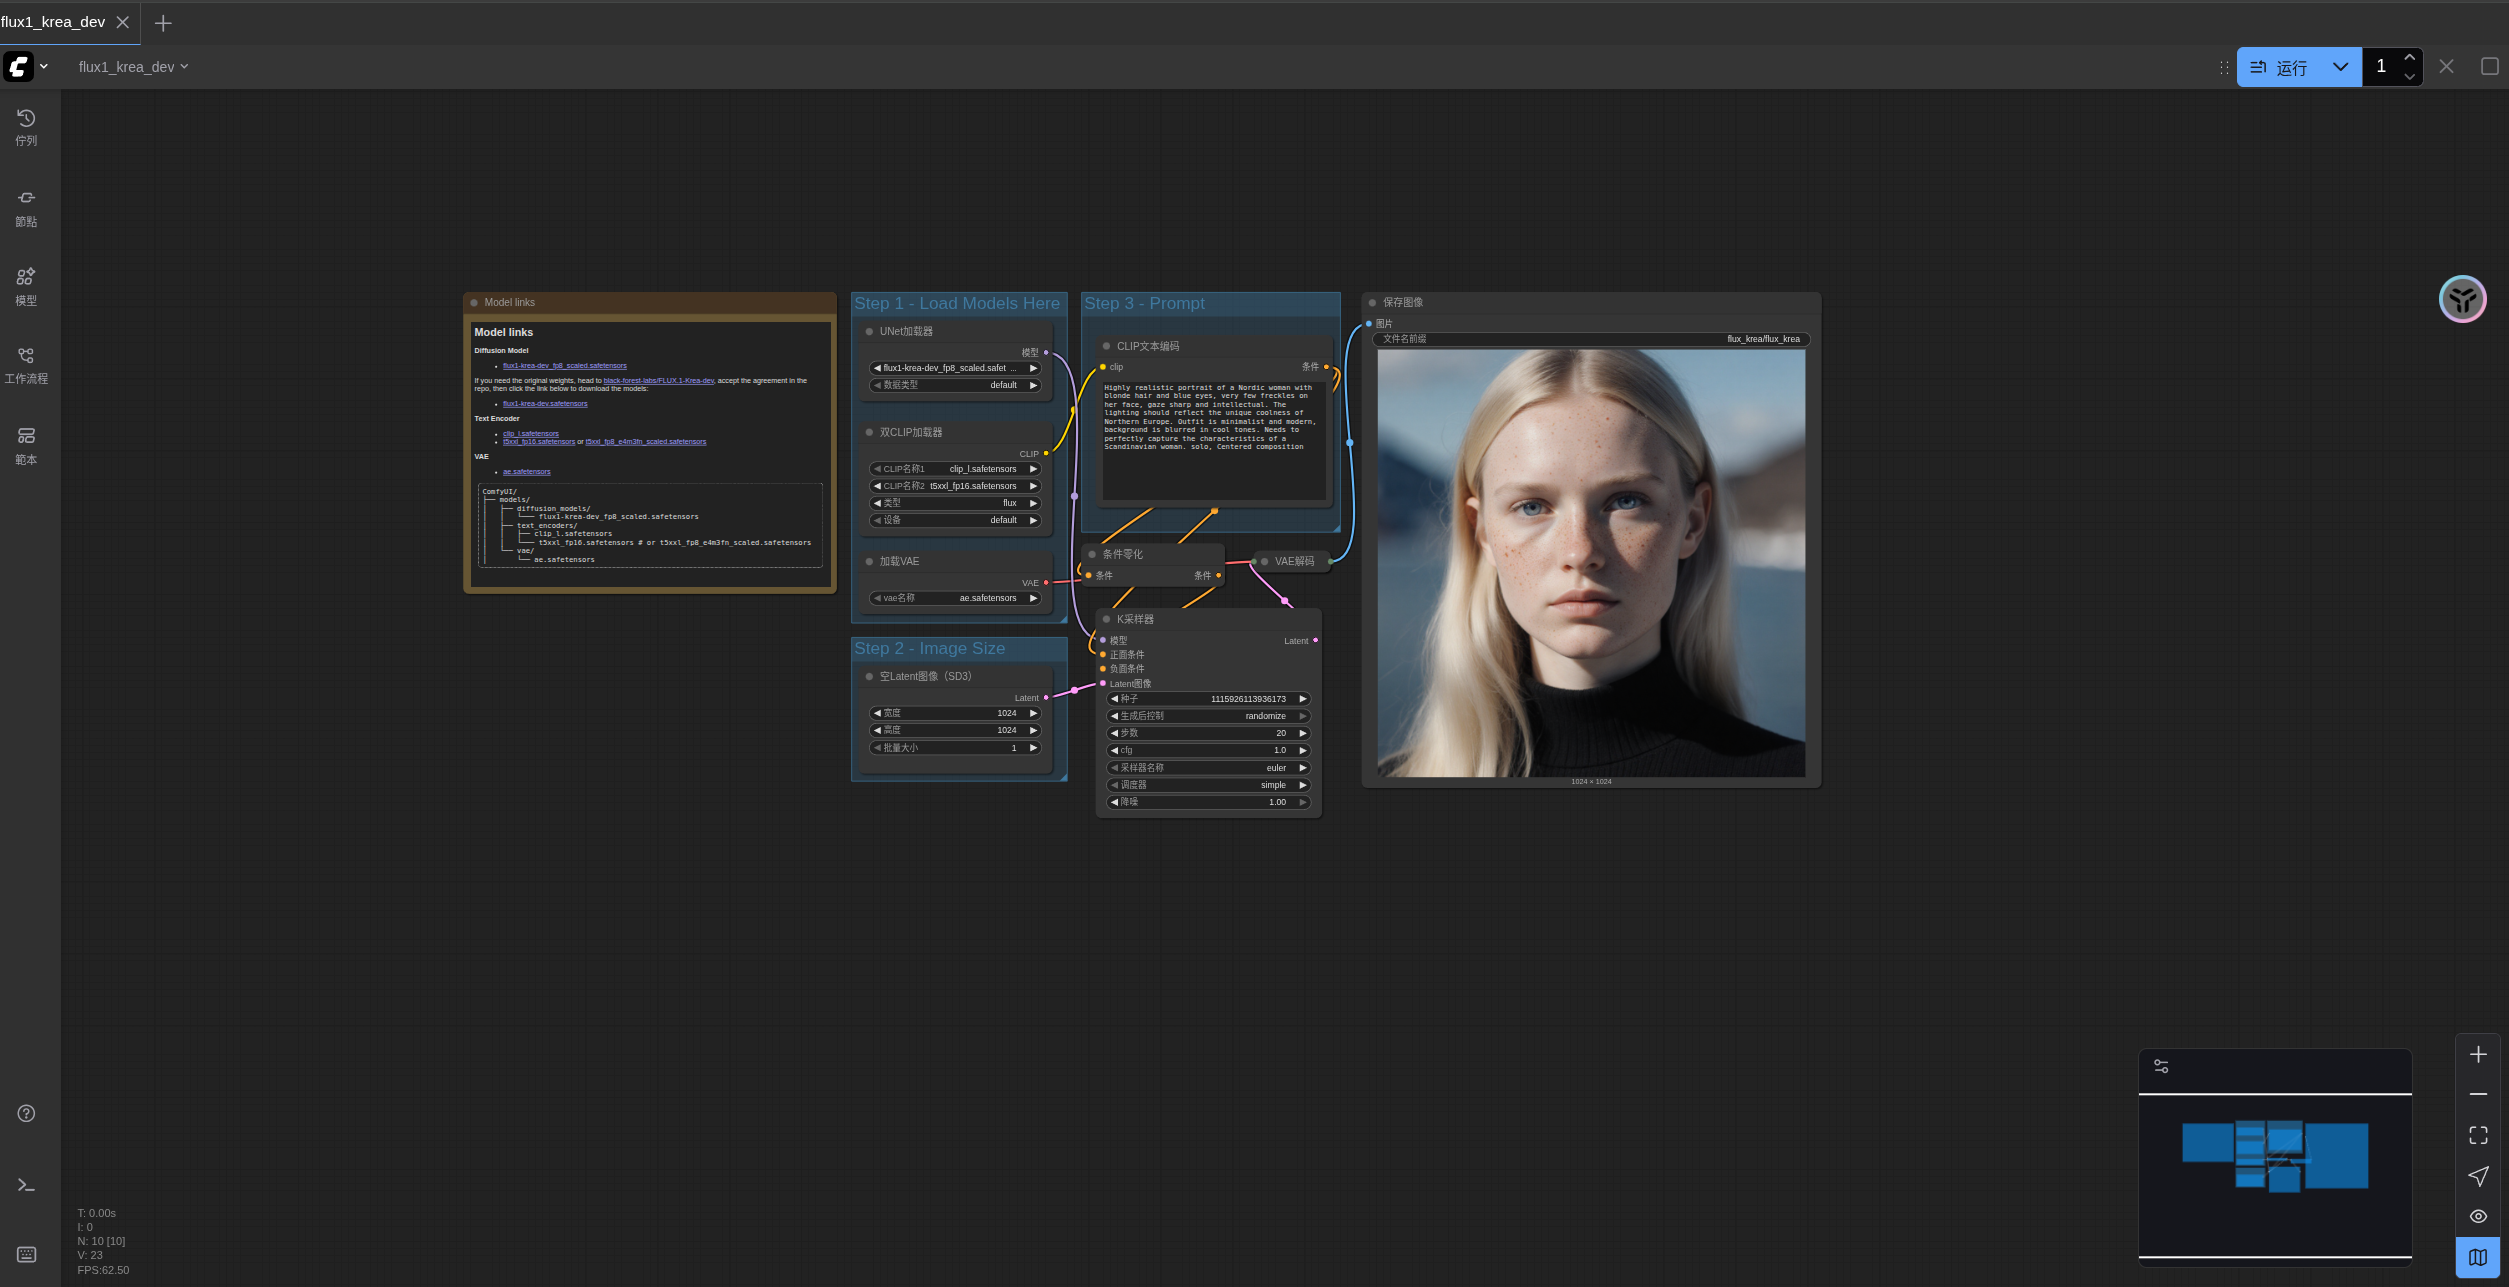Image resolution: width=2509 pixels, height=1287 pixels.
Task: Toggle the minimap map button
Action: [x=2478, y=1257]
